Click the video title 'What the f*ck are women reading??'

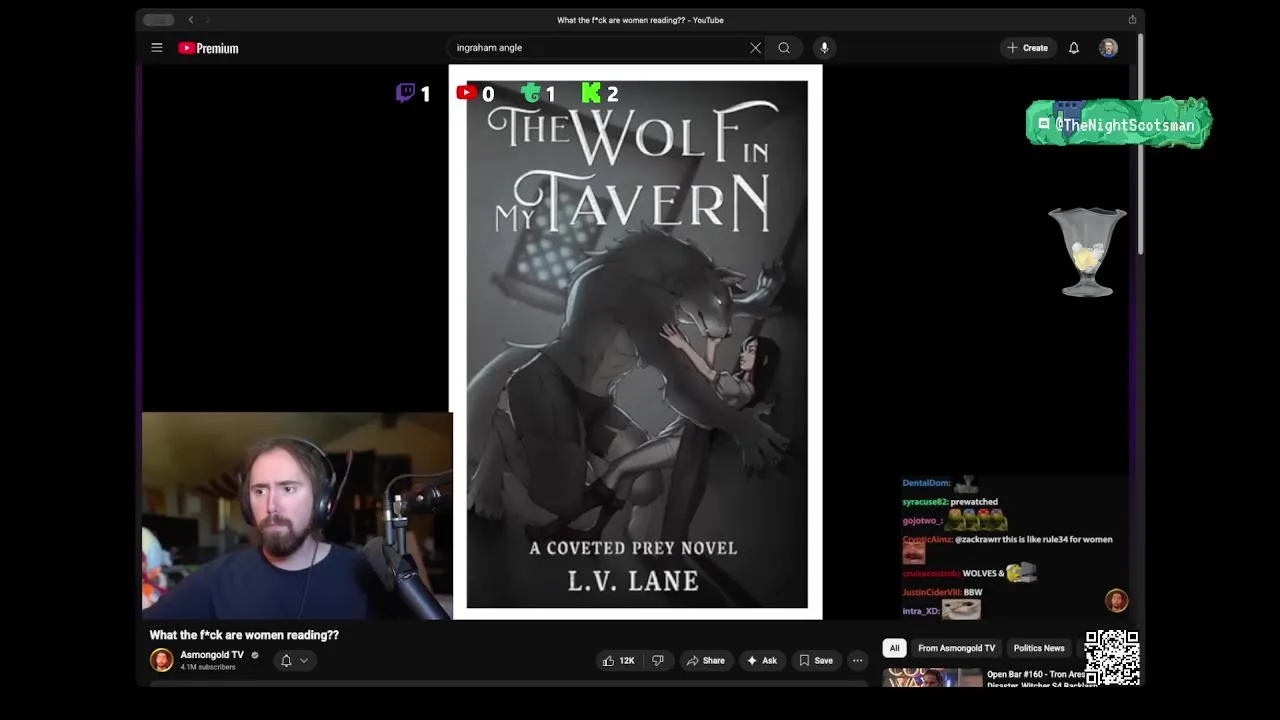(x=244, y=635)
